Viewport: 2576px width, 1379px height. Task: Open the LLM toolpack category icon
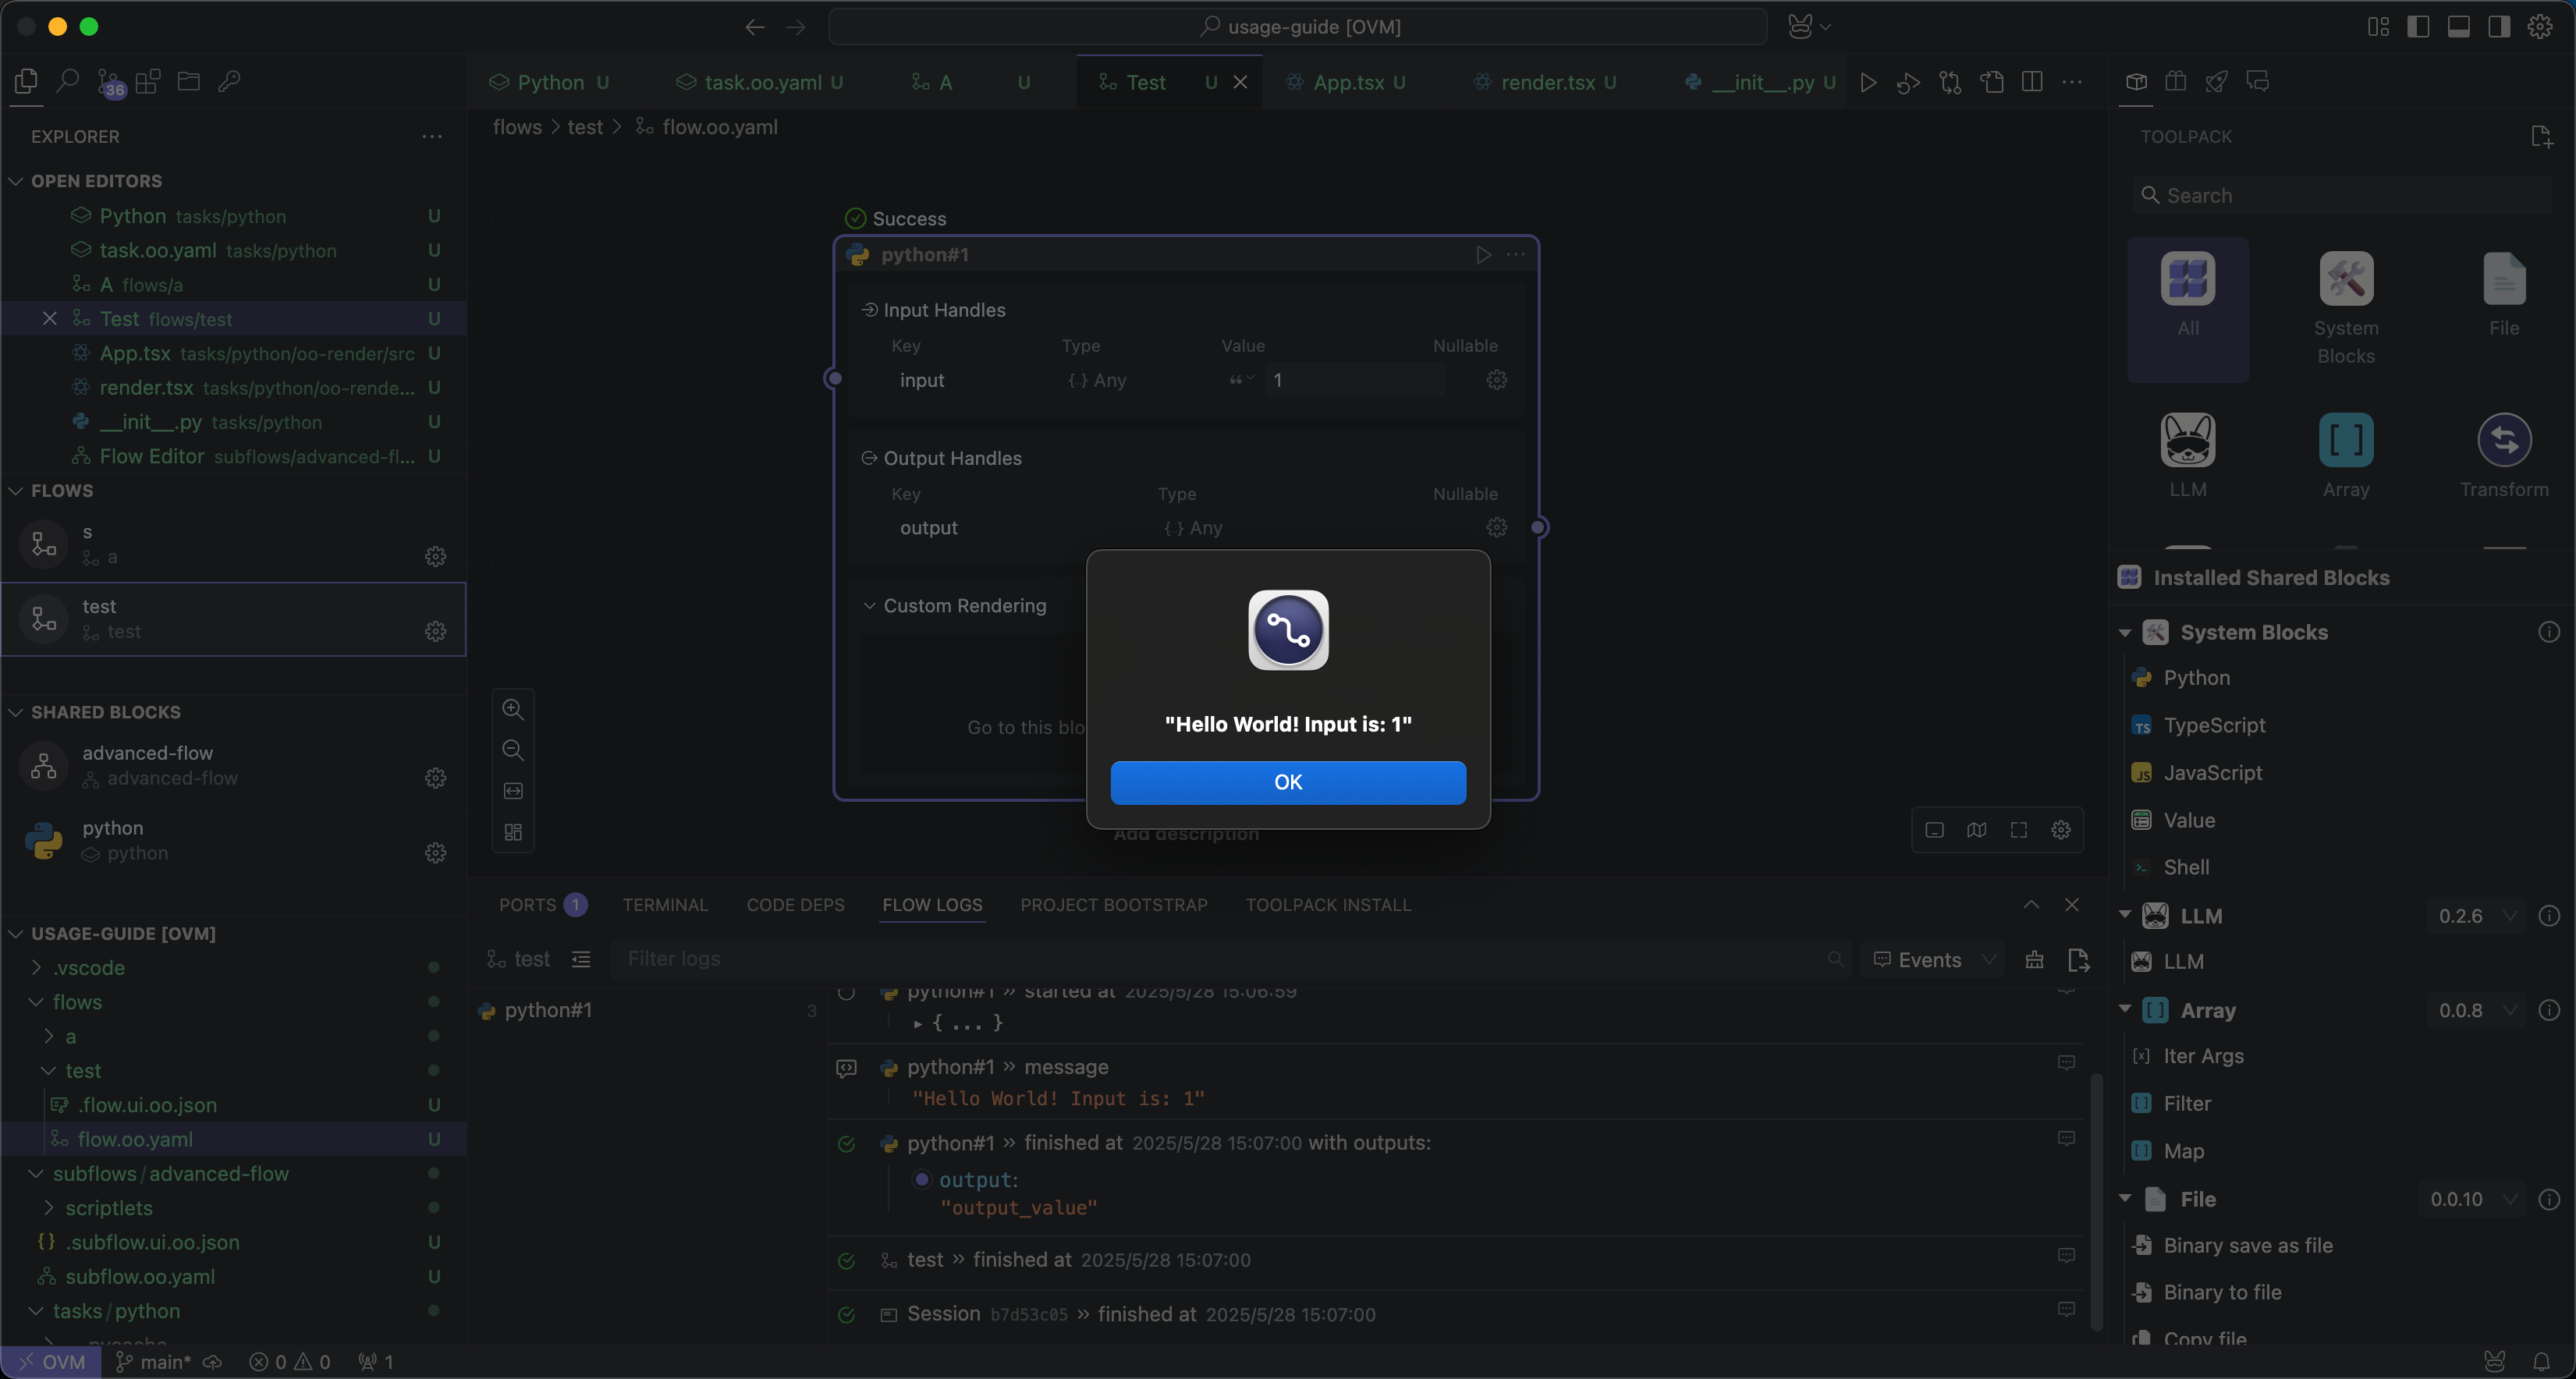tap(2187, 440)
